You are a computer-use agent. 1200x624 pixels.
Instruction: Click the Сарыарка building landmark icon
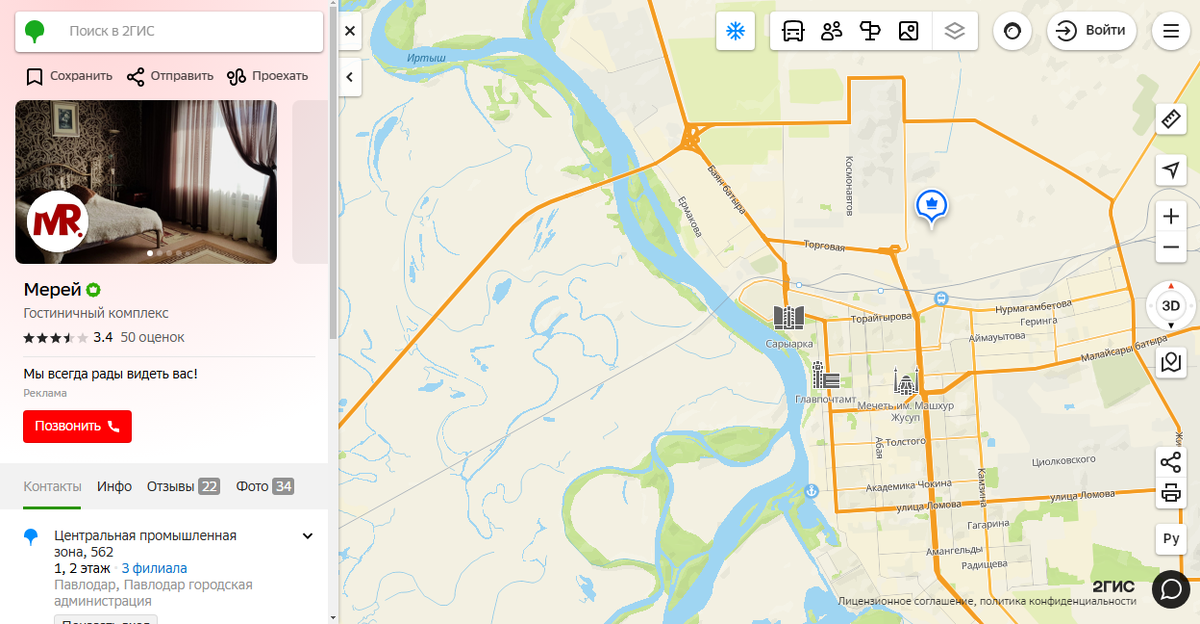(x=789, y=318)
